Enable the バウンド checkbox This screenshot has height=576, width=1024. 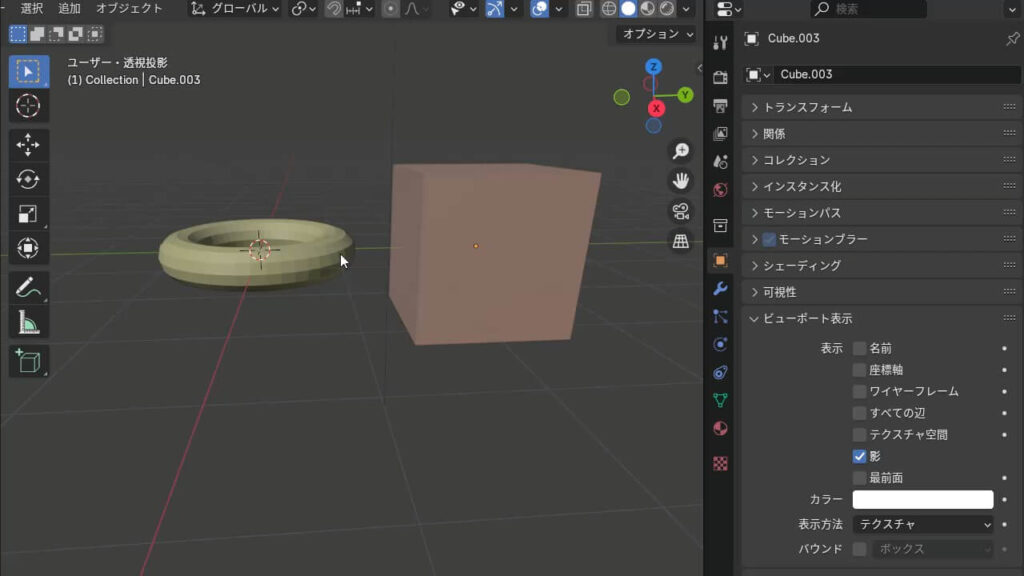tap(859, 549)
